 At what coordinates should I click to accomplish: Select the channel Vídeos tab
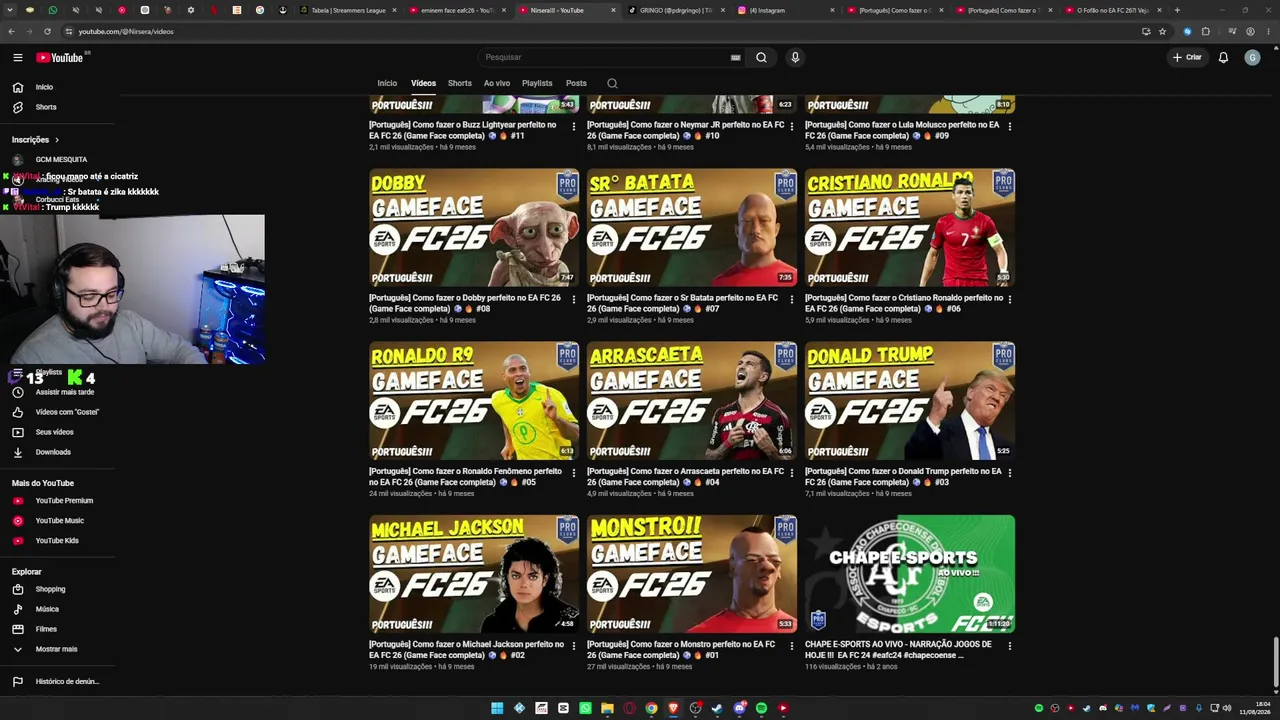pyautogui.click(x=423, y=83)
